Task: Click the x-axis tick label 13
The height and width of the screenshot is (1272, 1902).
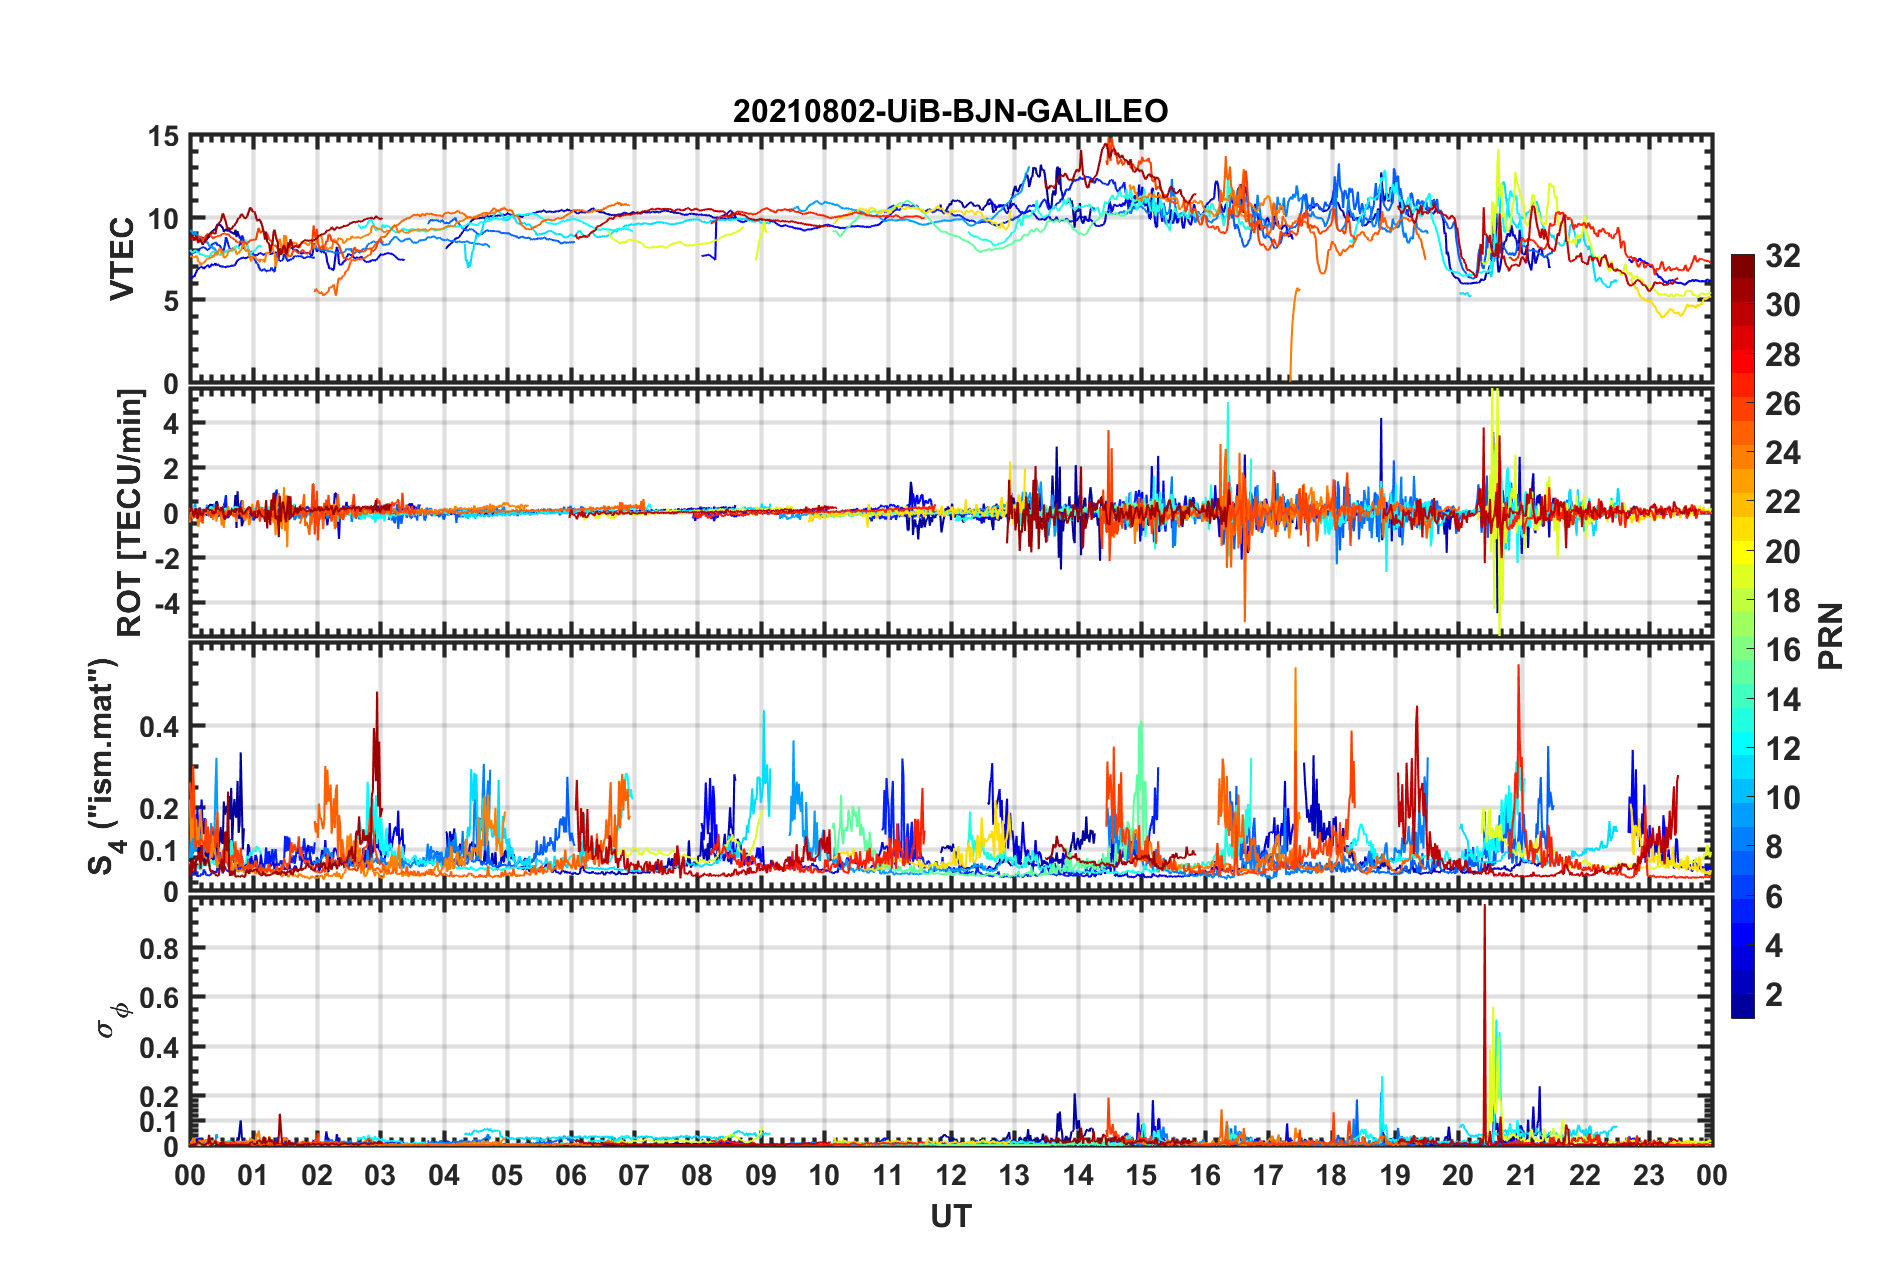Action: (x=1014, y=1175)
